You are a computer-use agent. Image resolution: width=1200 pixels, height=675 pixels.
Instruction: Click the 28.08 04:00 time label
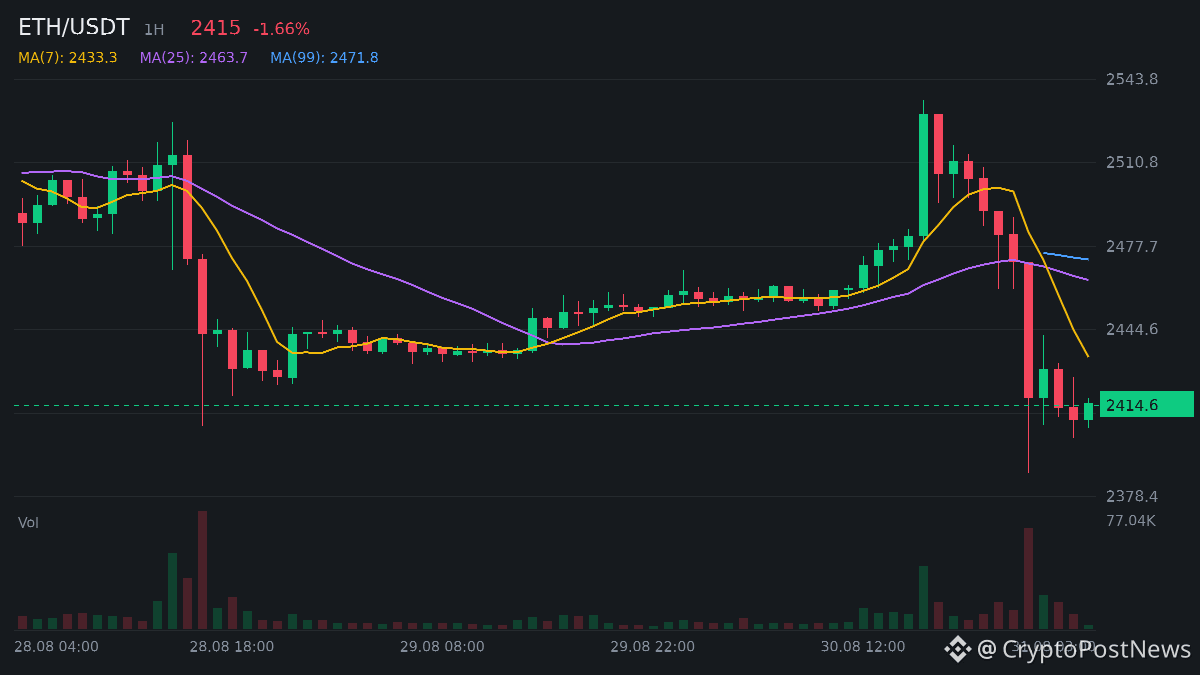coord(56,646)
